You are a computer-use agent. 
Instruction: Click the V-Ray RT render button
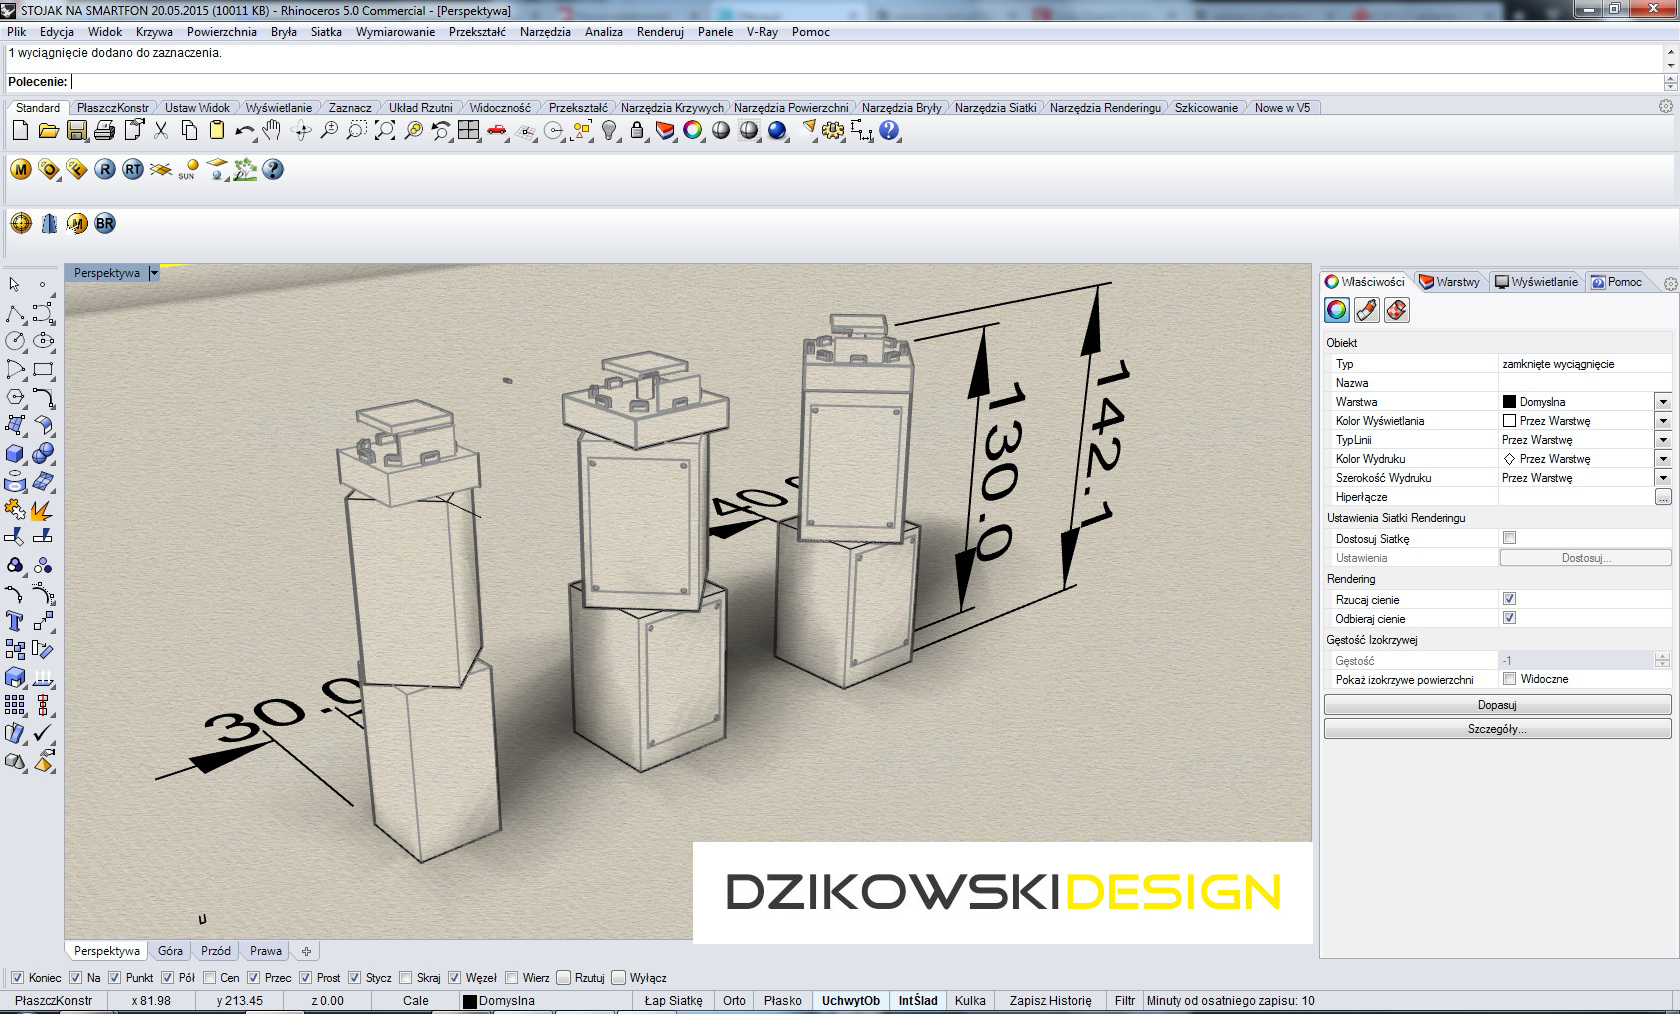pyautogui.click(x=133, y=170)
